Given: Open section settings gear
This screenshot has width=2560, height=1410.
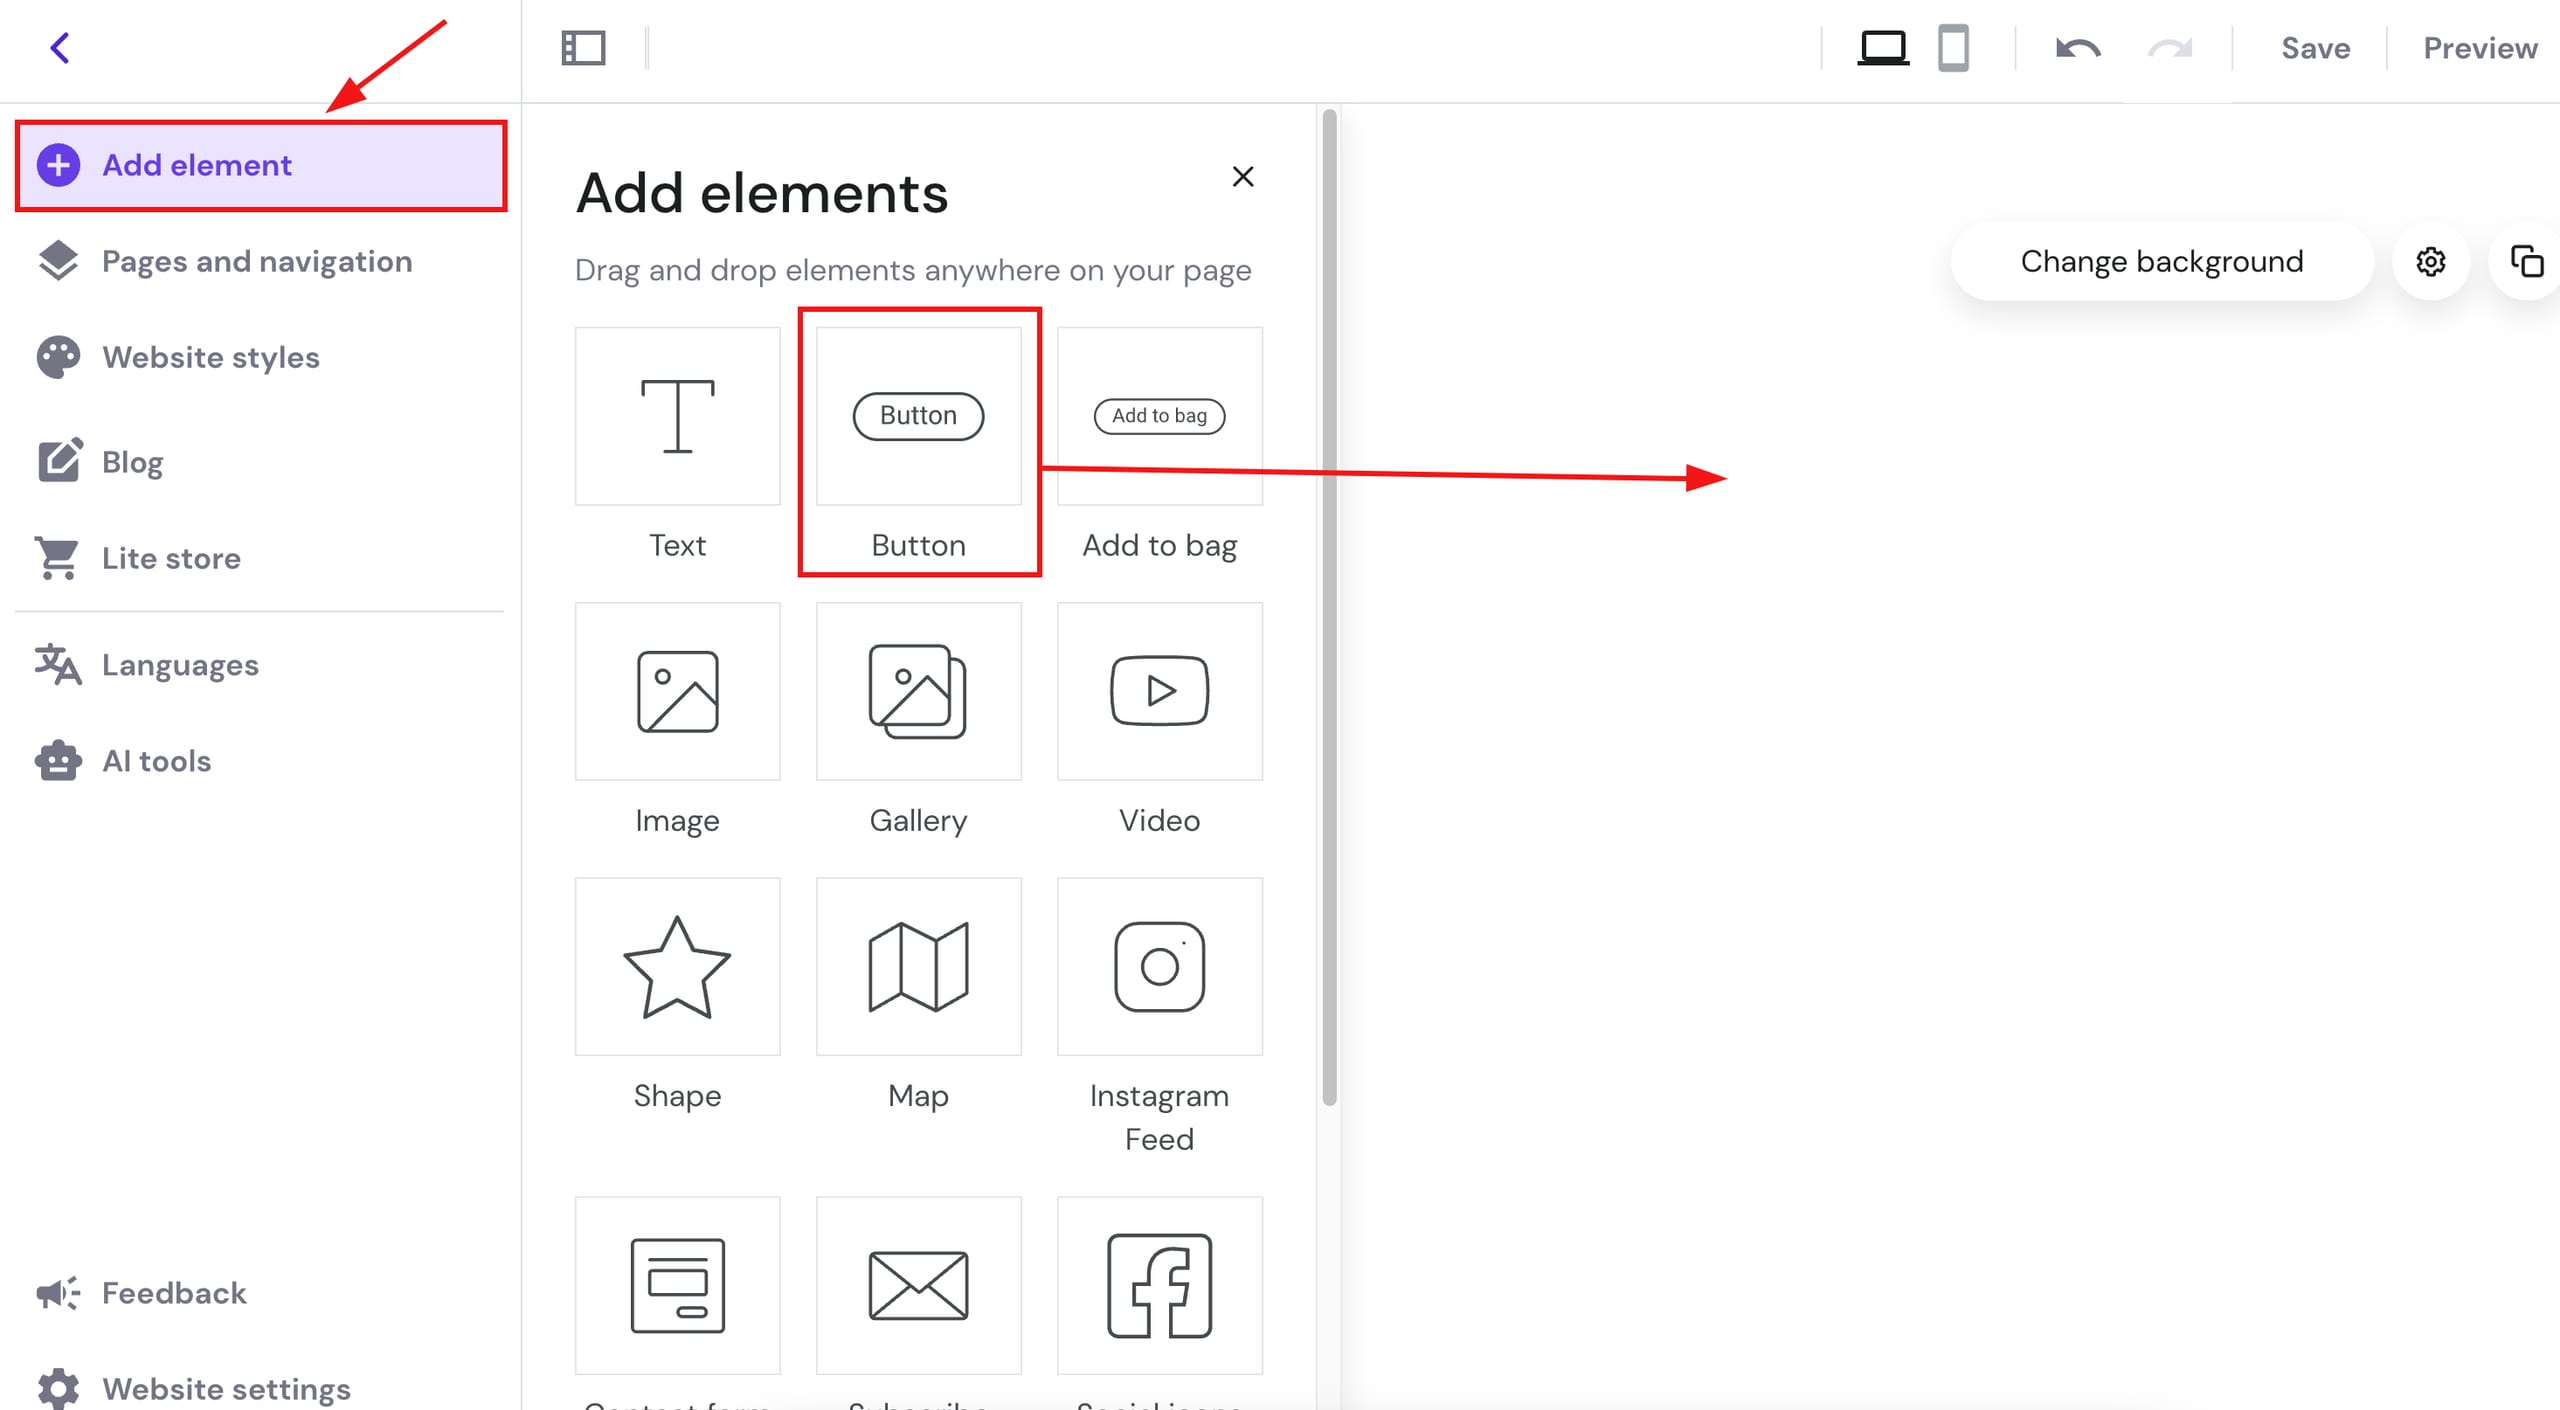Looking at the screenshot, I should tap(2431, 262).
